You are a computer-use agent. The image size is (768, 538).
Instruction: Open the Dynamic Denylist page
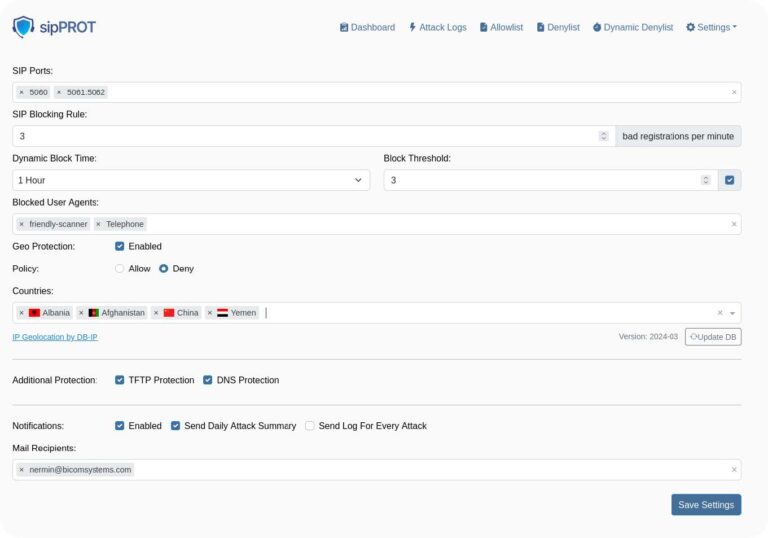click(633, 27)
